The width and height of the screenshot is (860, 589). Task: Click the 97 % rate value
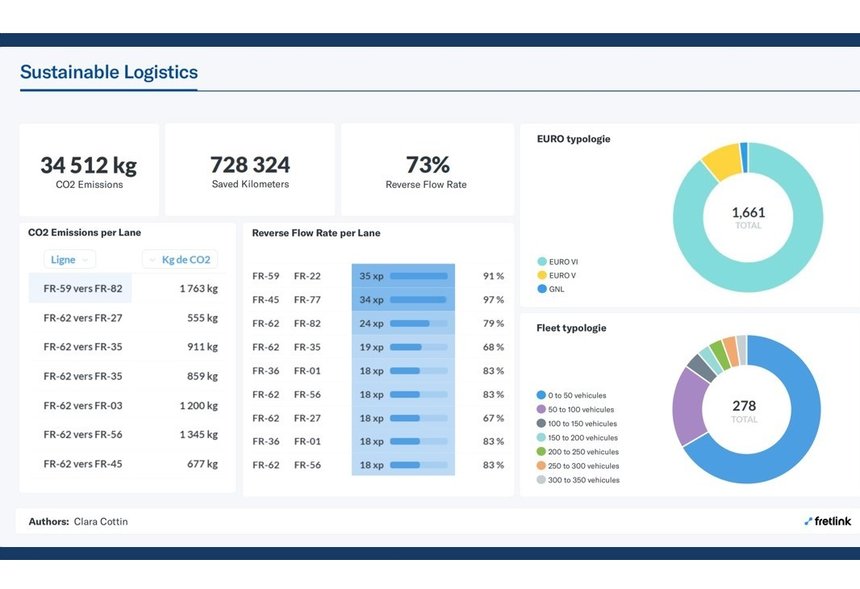coord(493,299)
